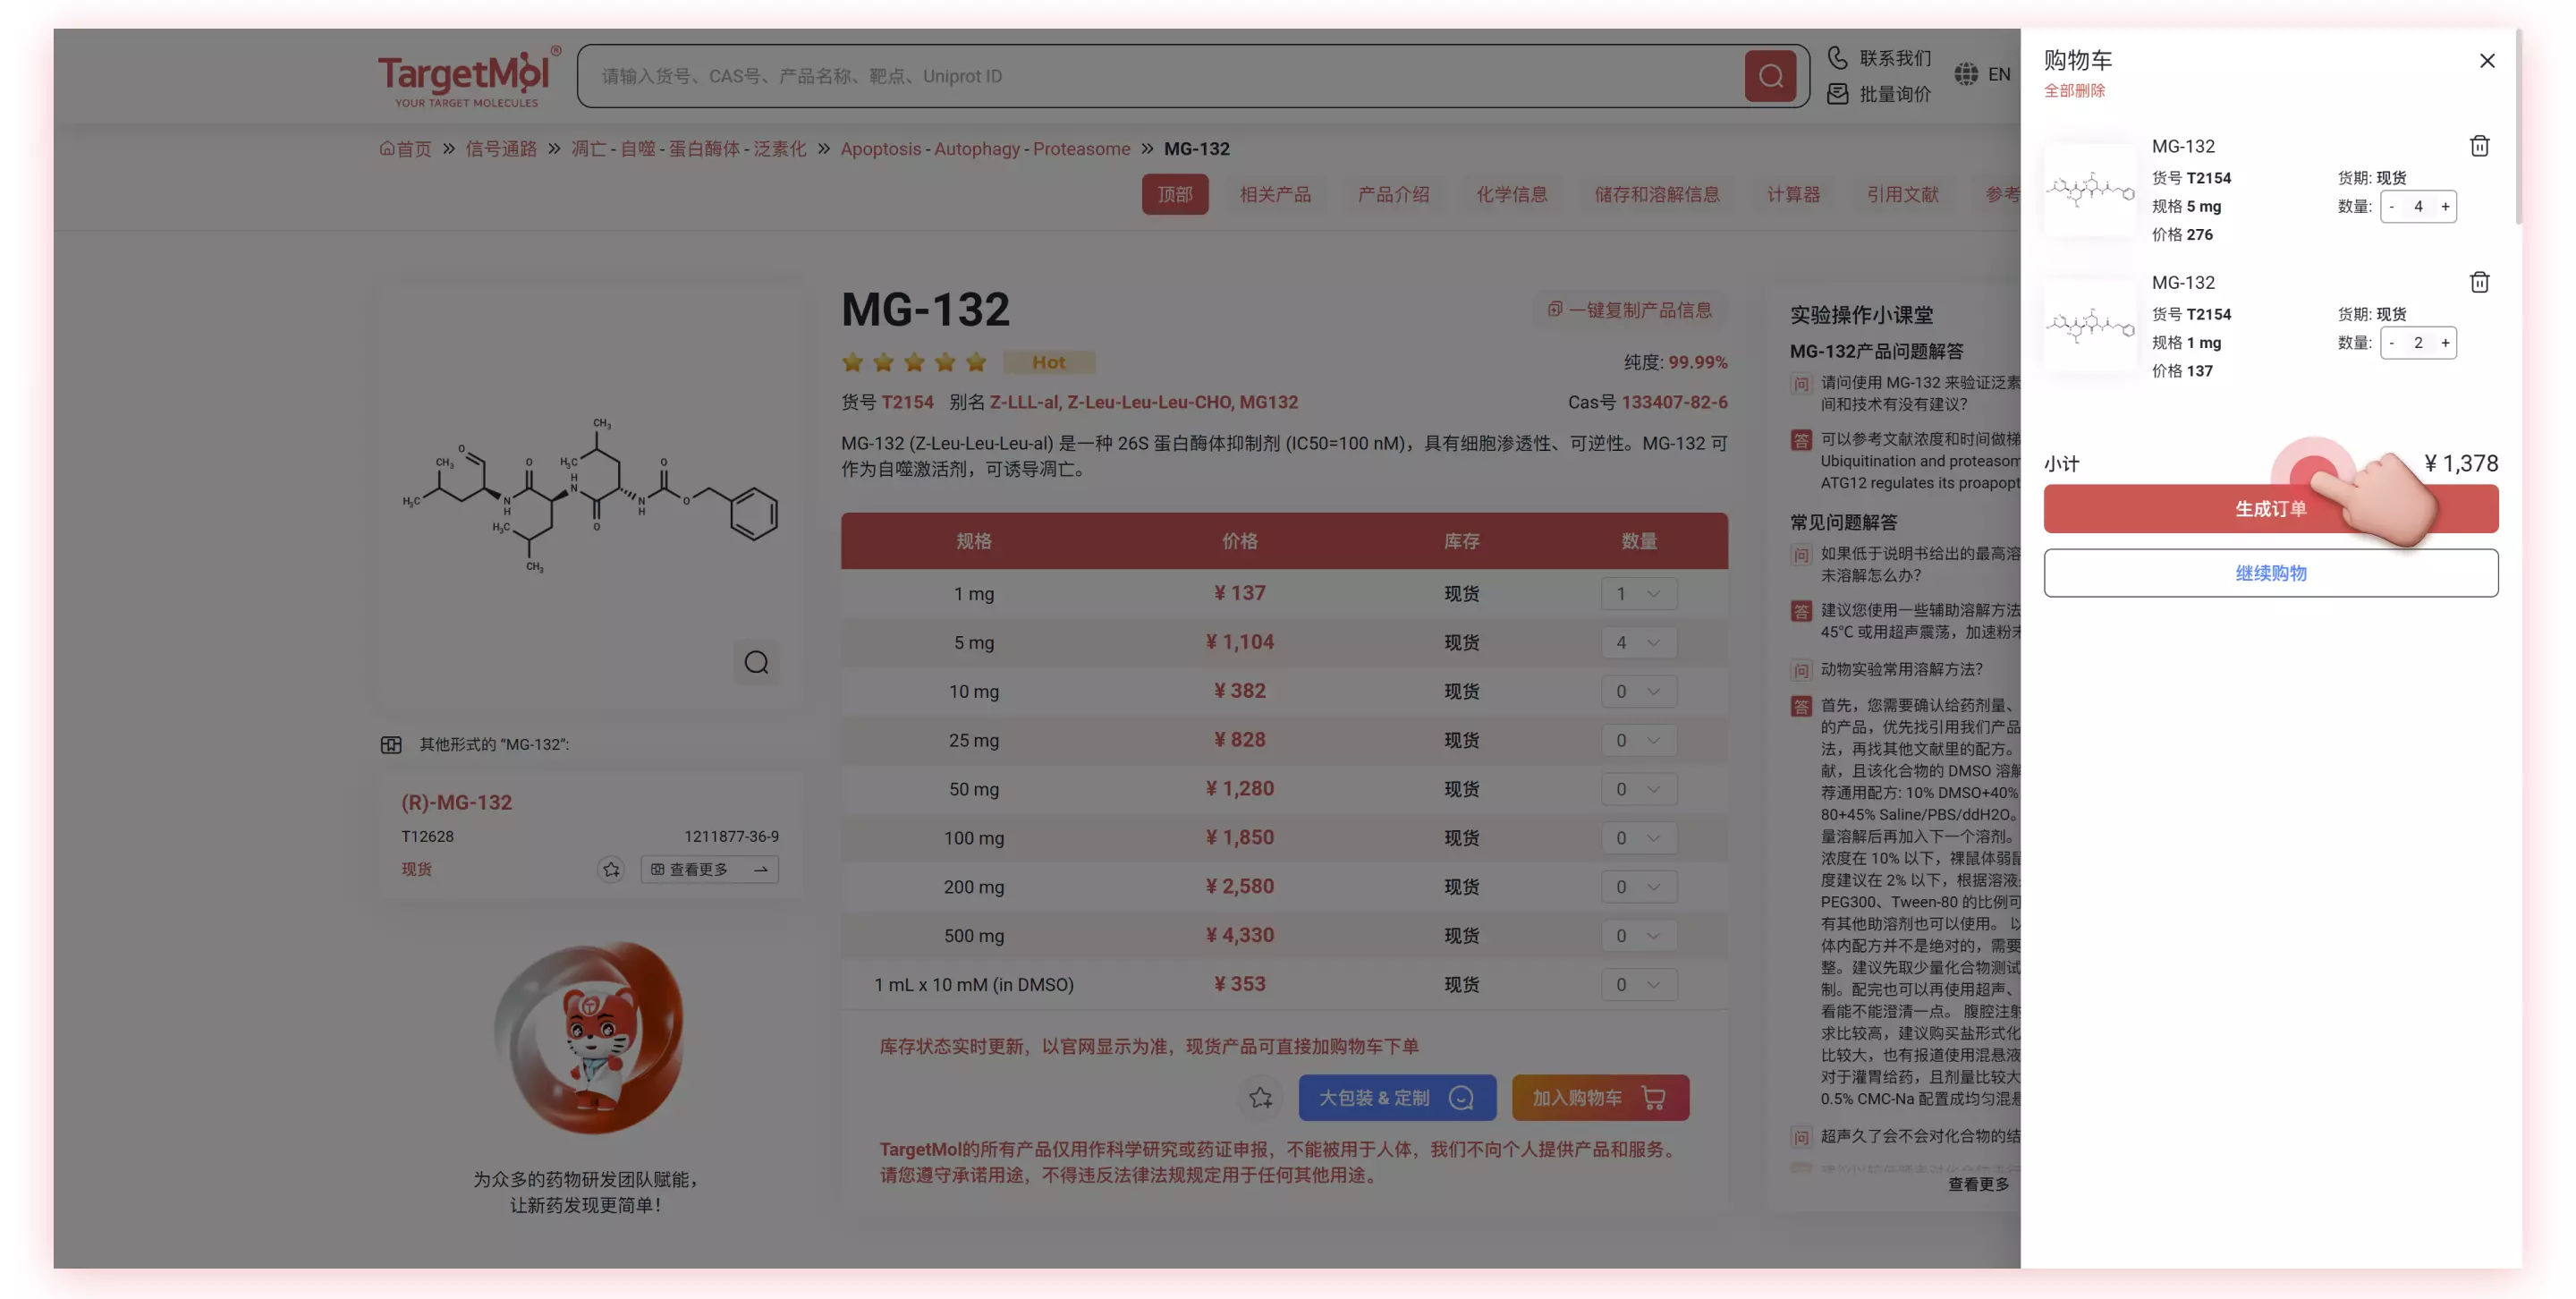
Task: Open the 计算器 tab
Action: [x=1793, y=194]
